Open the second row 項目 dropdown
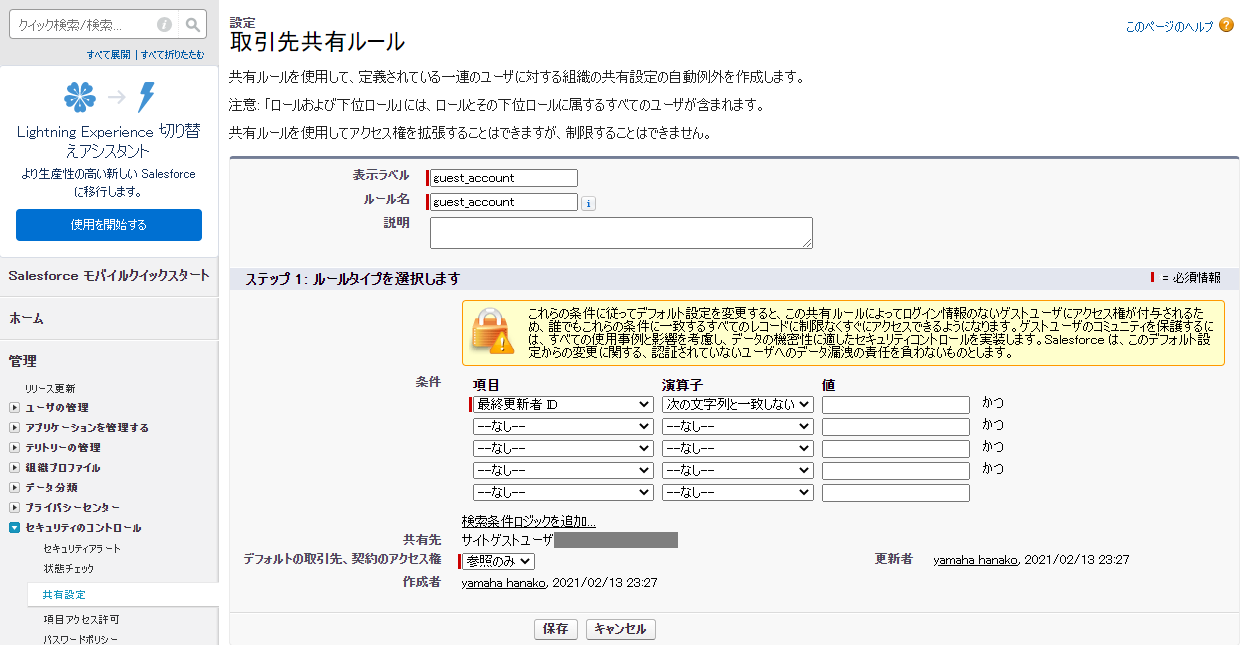Screen dimensions: 1241x645 coord(563,427)
